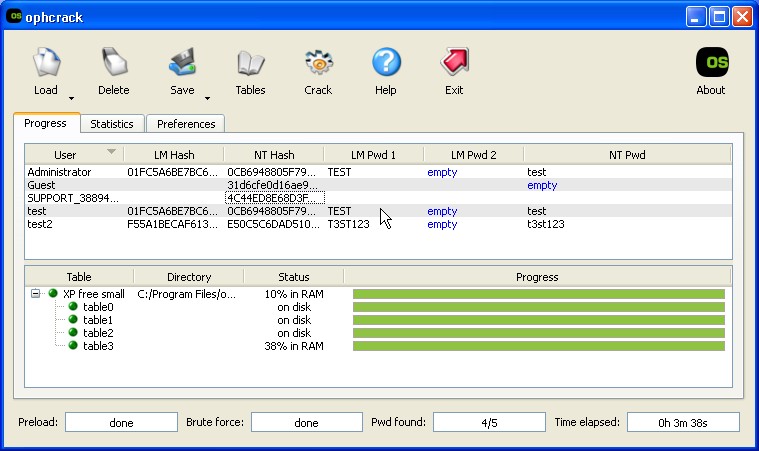
Task: Click the LM Pwd 1 column header
Action: (x=373, y=155)
